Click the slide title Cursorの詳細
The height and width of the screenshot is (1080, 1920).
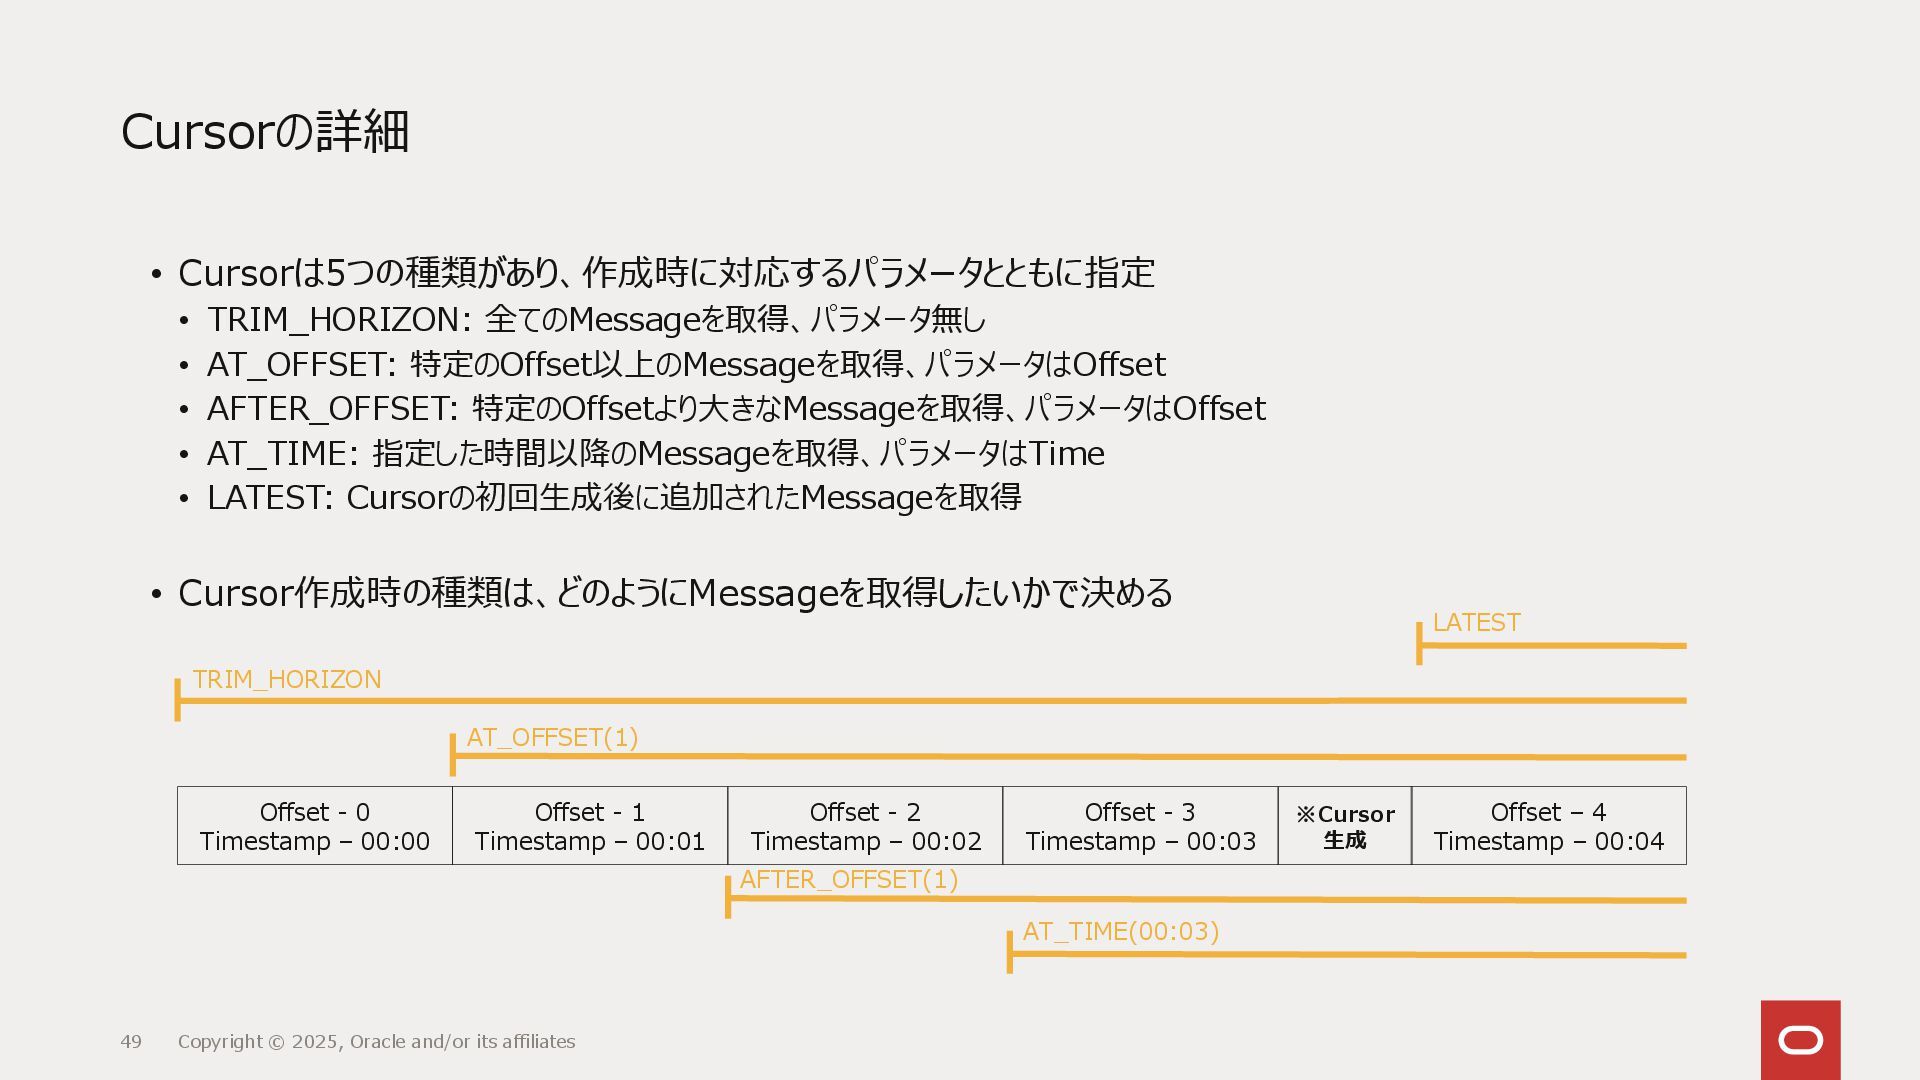pyautogui.click(x=265, y=132)
